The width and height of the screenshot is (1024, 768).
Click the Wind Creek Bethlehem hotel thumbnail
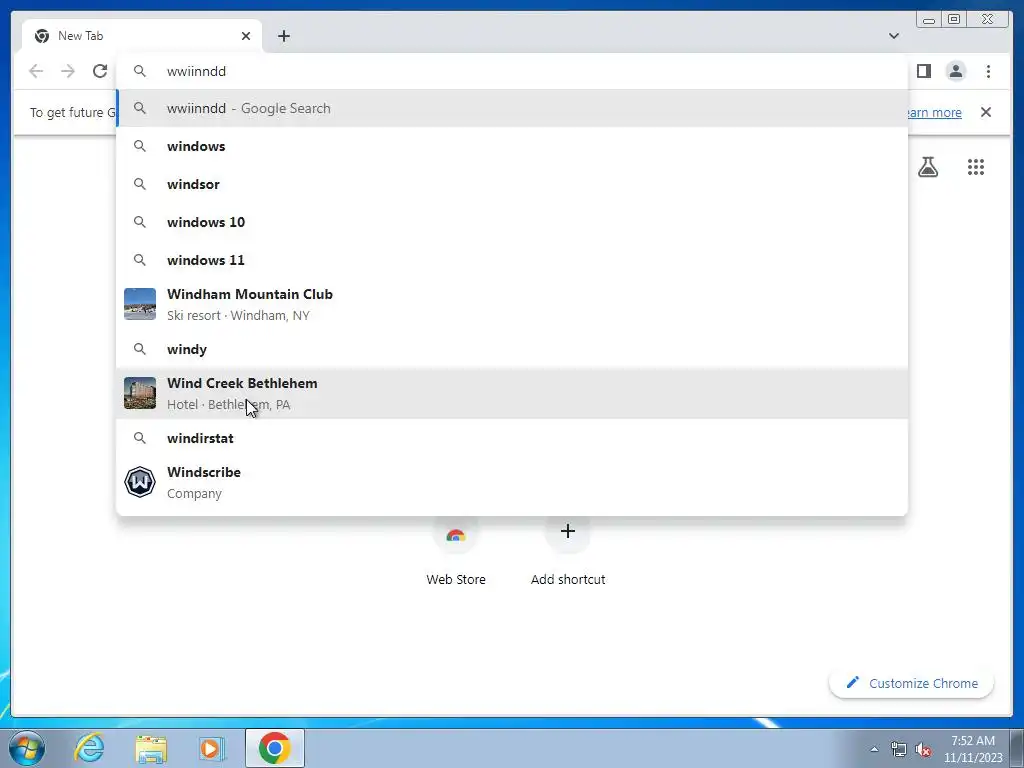(x=140, y=393)
